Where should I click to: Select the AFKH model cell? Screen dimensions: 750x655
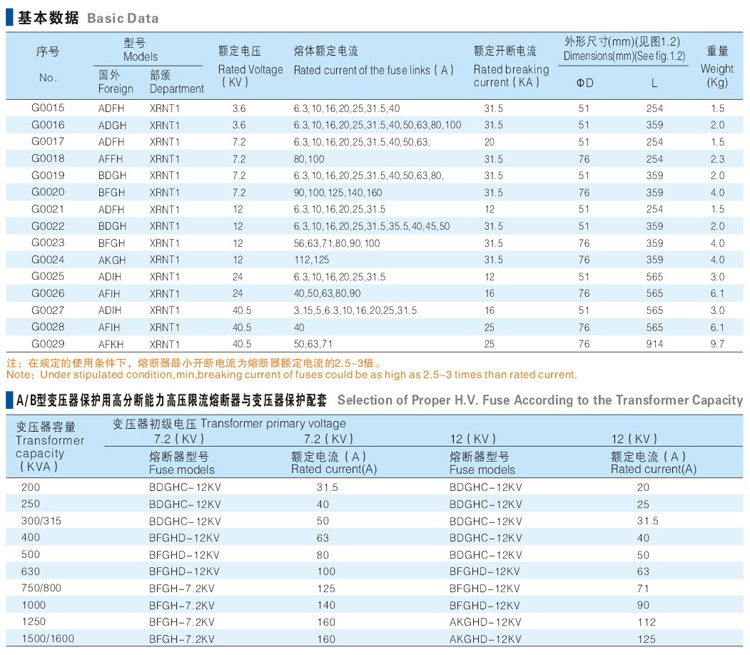pyautogui.click(x=112, y=344)
